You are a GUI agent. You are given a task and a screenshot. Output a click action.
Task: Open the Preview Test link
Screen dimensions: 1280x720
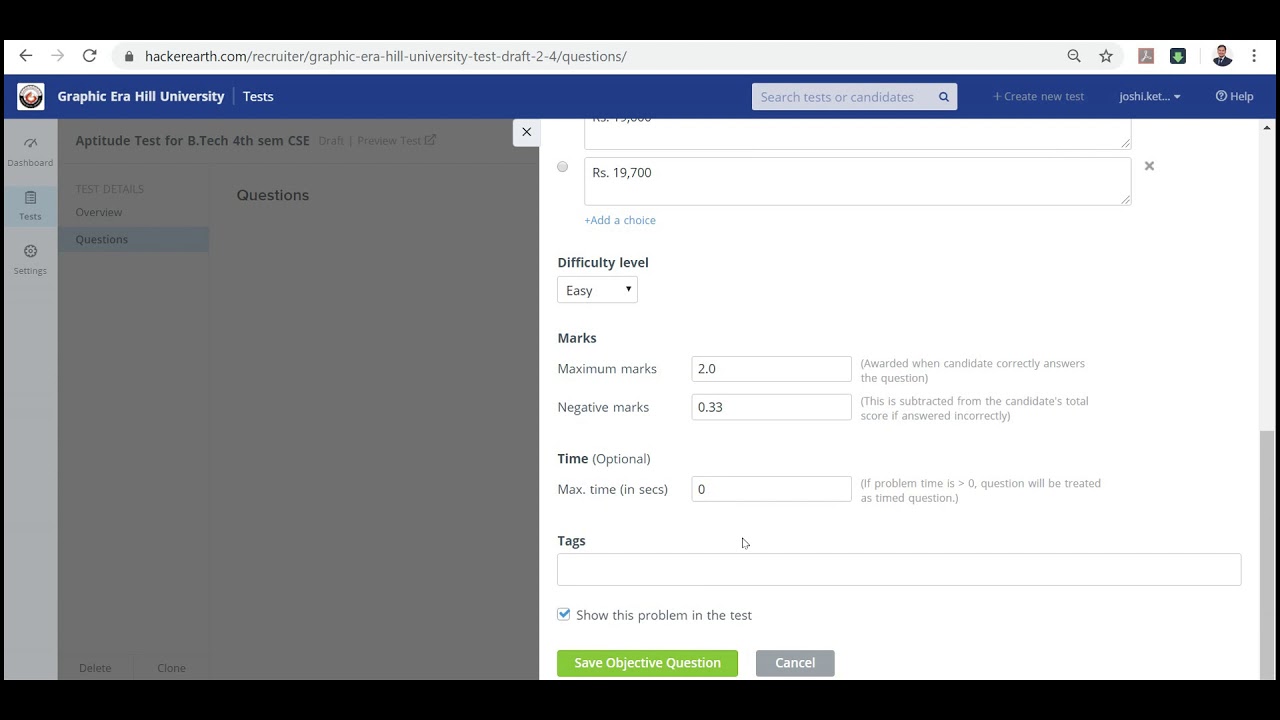[x=396, y=141]
